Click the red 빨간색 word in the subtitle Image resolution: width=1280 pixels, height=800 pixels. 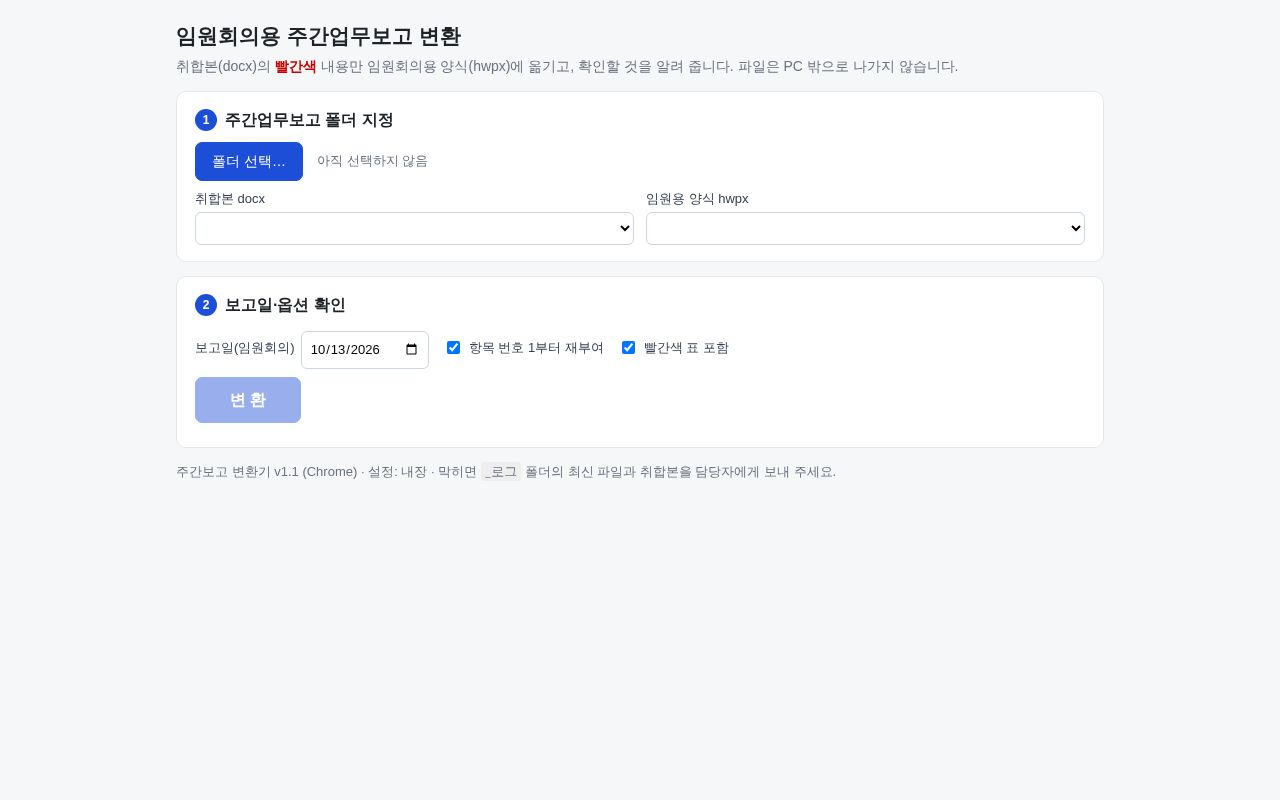point(296,67)
